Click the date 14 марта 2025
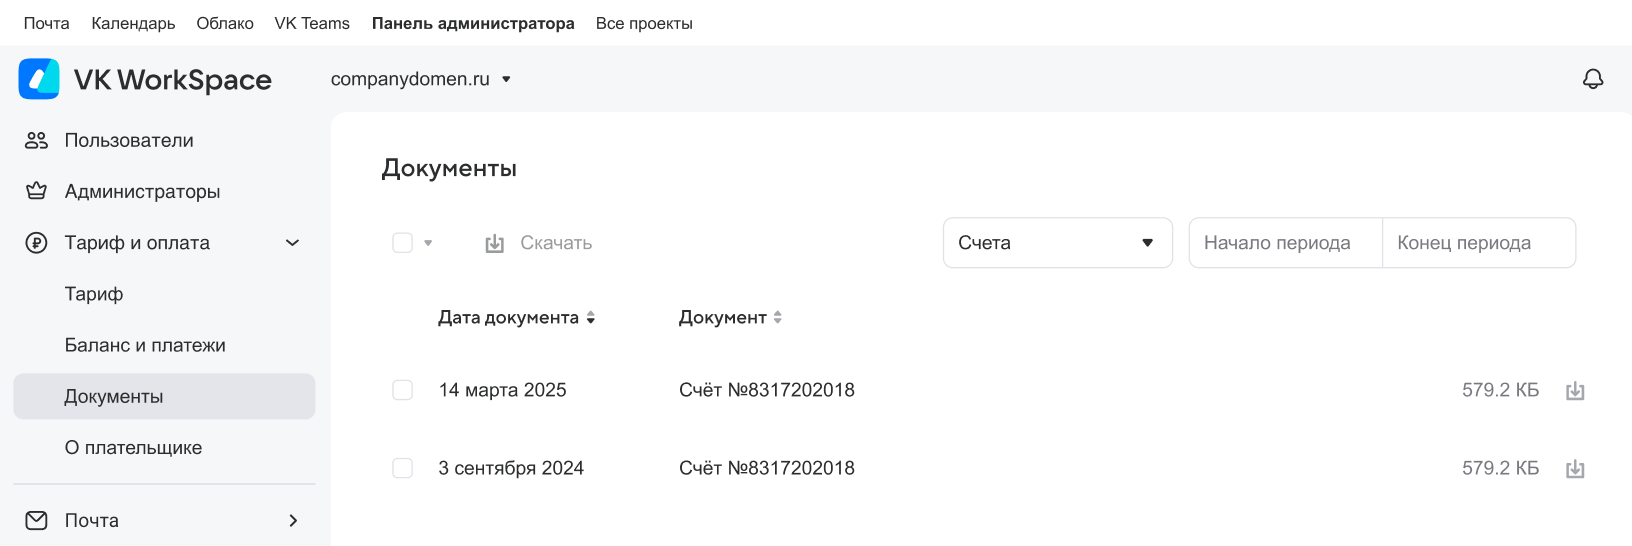 (x=502, y=390)
